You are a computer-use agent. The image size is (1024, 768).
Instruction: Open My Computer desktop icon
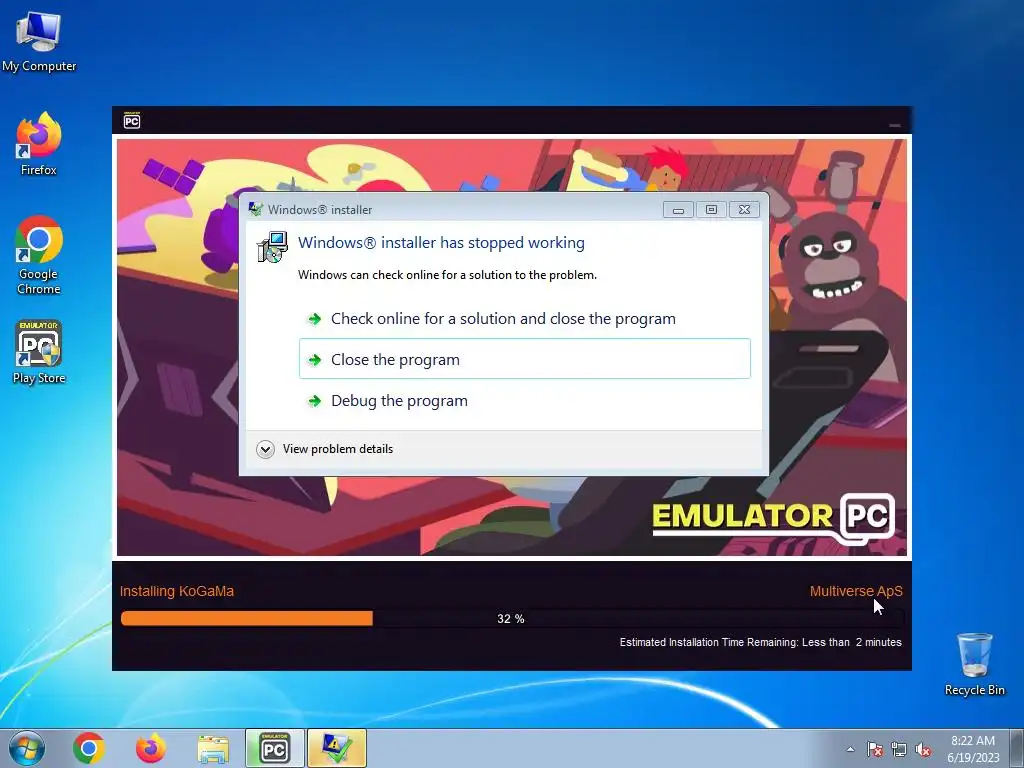39,41
